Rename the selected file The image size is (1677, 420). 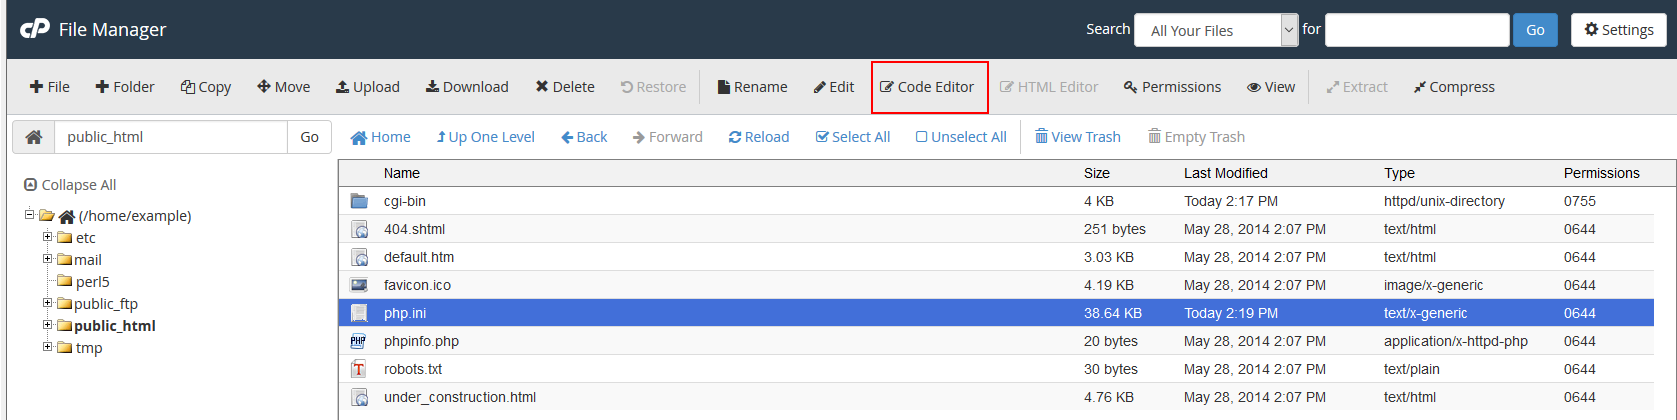pos(752,87)
